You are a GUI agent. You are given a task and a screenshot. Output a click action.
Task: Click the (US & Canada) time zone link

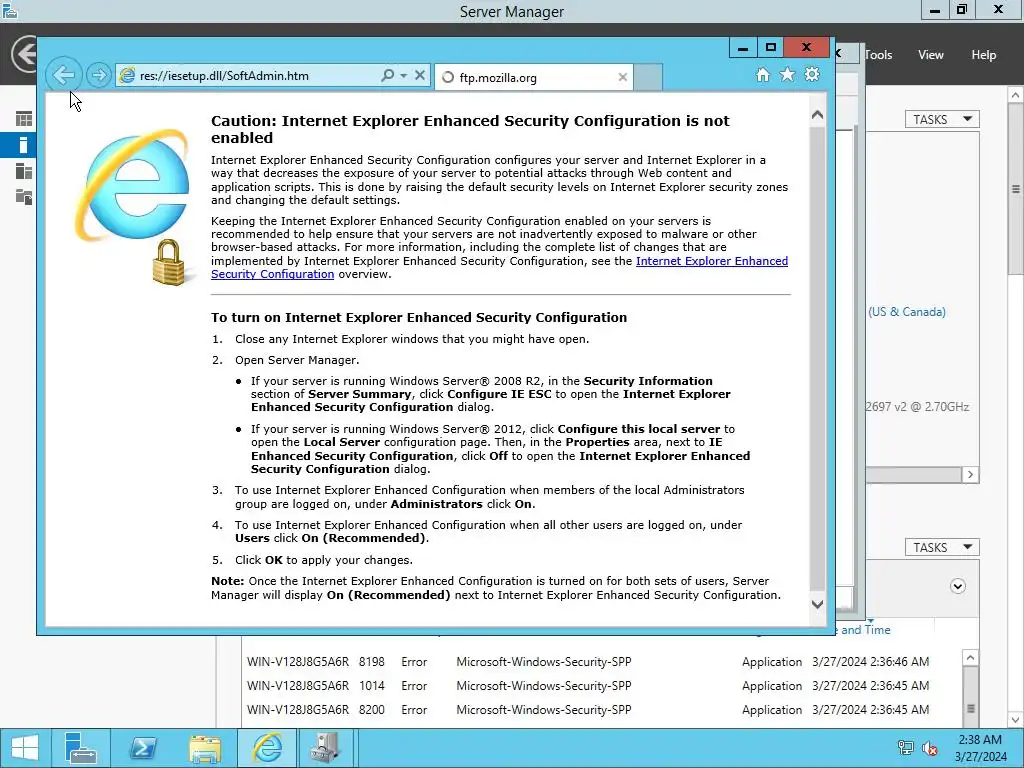[907, 312]
